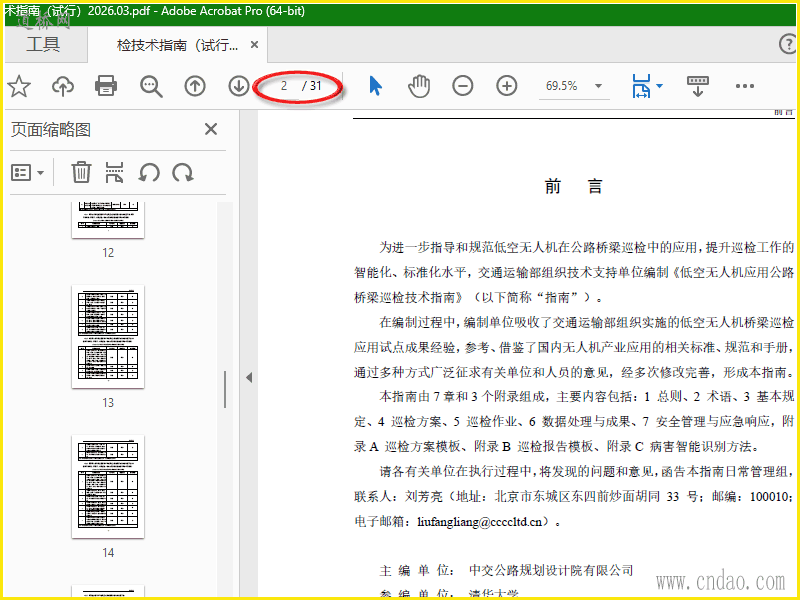Open fit page options dropdown arrow
The height and width of the screenshot is (600, 800).
point(659,86)
